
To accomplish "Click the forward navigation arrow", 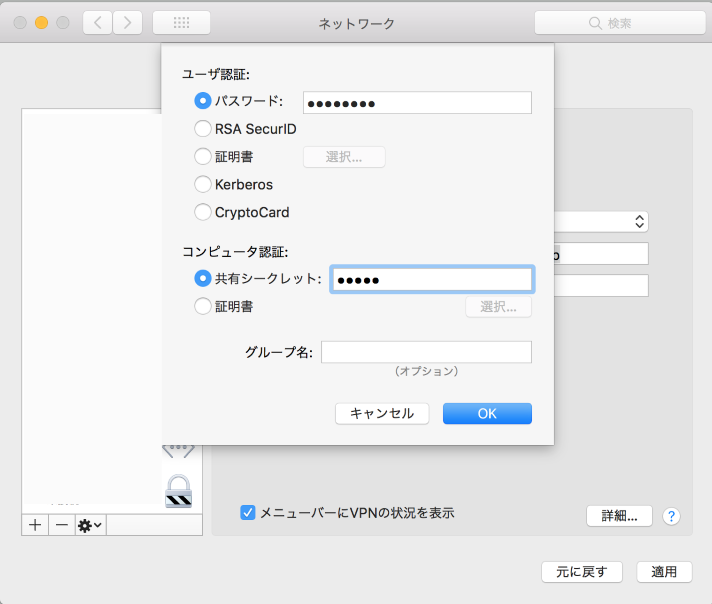I will [x=127, y=23].
